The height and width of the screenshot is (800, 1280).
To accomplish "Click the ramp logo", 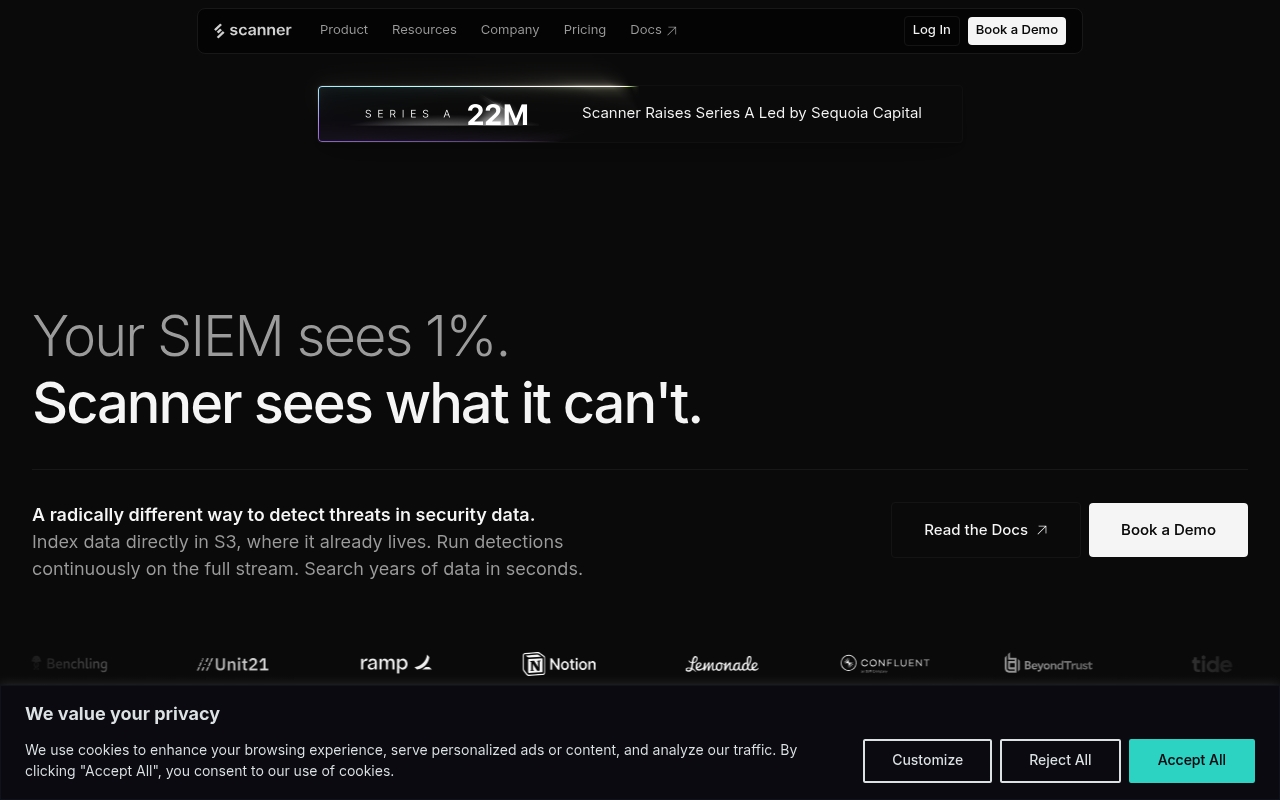I will 396,663.
